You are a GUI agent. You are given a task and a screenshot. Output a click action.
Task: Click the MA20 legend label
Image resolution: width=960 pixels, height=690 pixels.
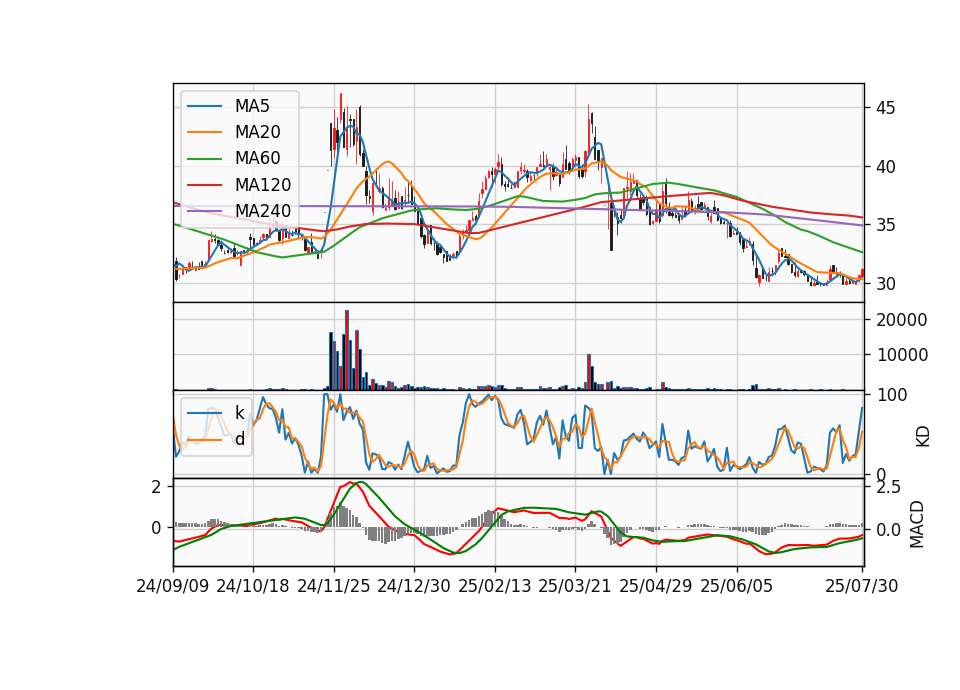coord(257,132)
